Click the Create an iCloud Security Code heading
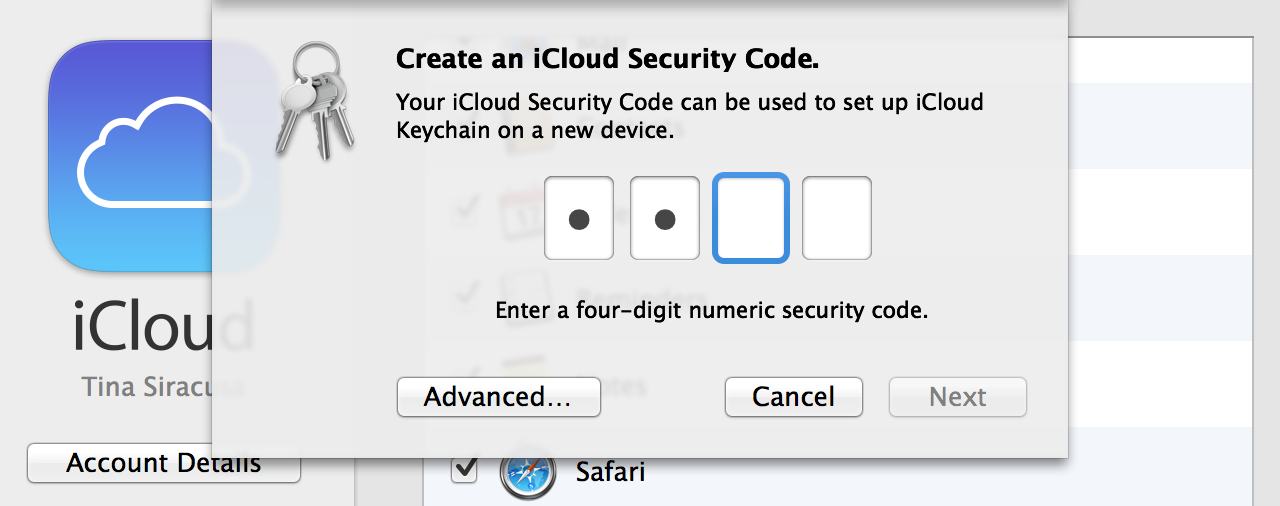The image size is (1280, 506). [608, 60]
